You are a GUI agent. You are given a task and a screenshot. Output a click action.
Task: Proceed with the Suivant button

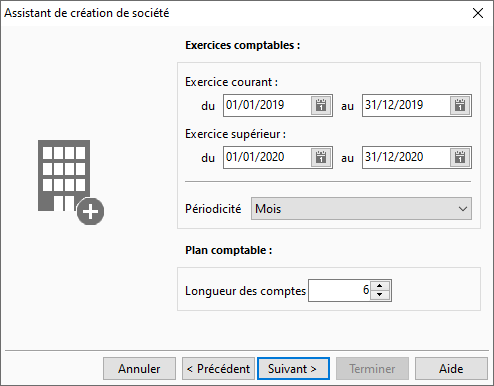point(293,369)
